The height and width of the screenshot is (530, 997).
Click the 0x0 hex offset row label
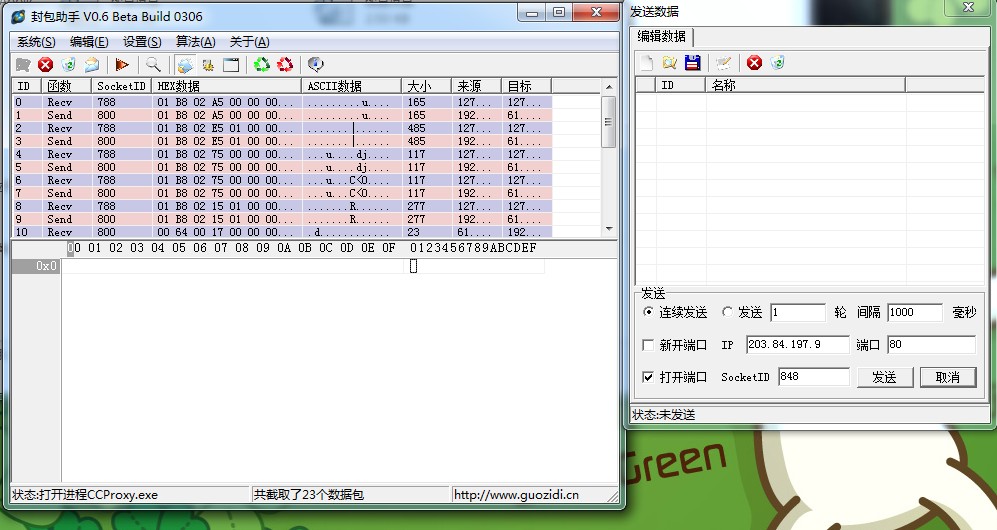pos(36,266)
